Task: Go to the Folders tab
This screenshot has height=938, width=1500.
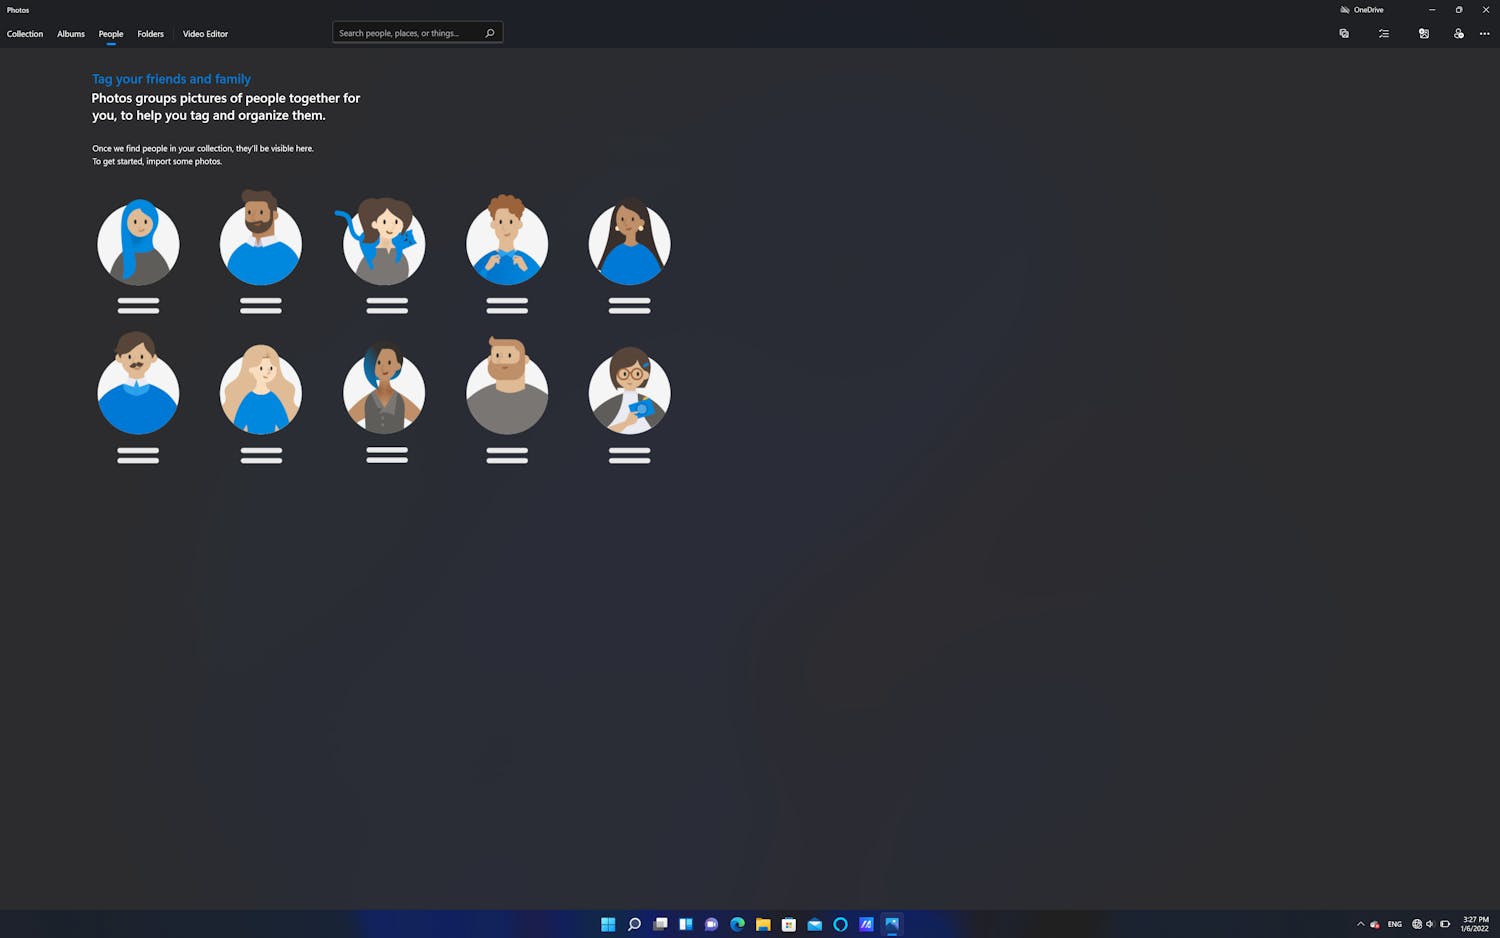Action: (x=151, y=34)
